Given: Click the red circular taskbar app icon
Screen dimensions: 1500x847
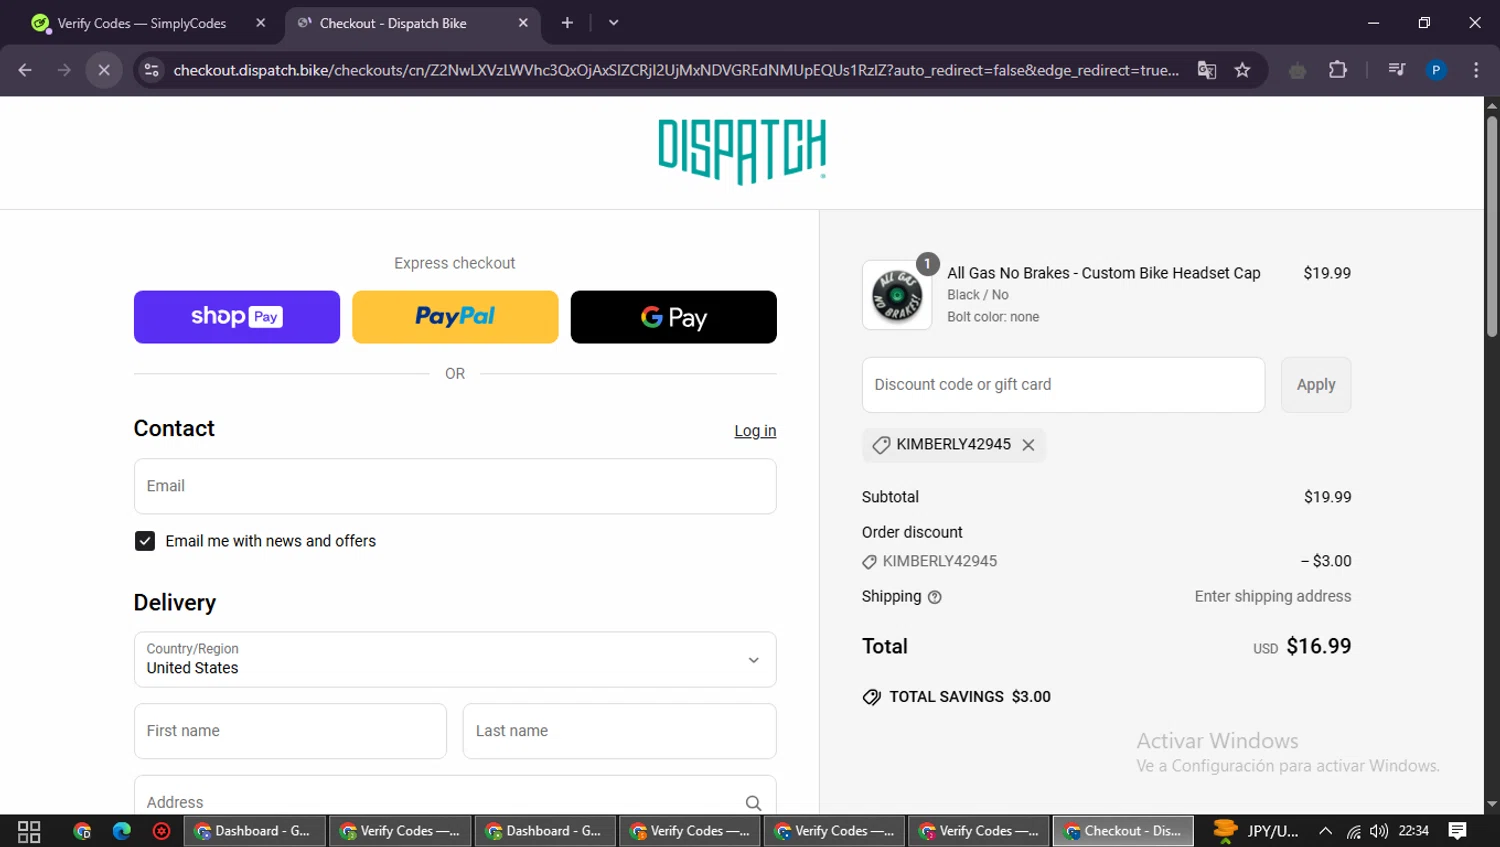Looking at the screenshot, I should coord(161,831).
